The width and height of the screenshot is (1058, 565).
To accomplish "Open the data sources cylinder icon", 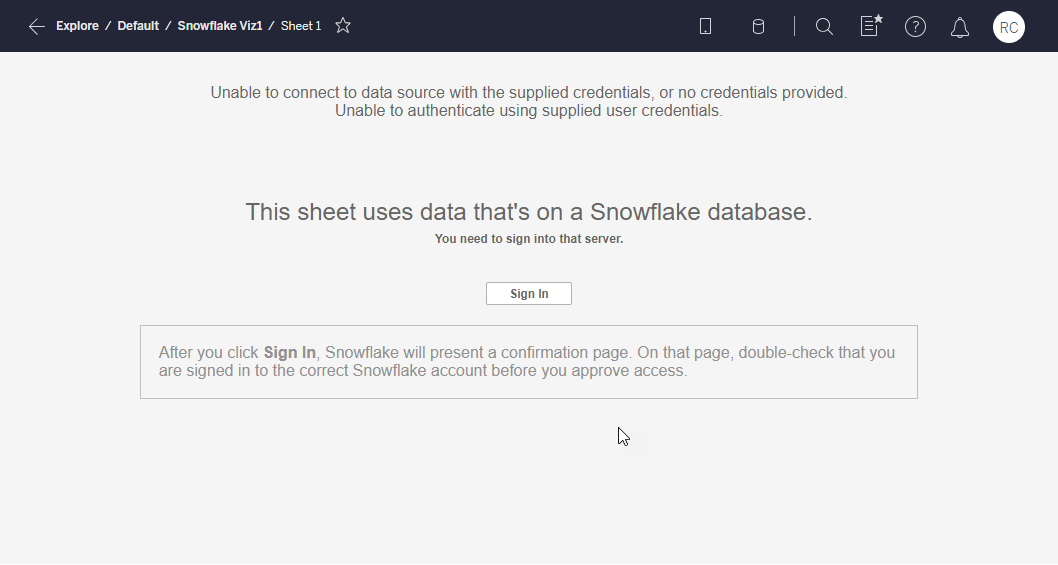I will [x=758, y=26].
